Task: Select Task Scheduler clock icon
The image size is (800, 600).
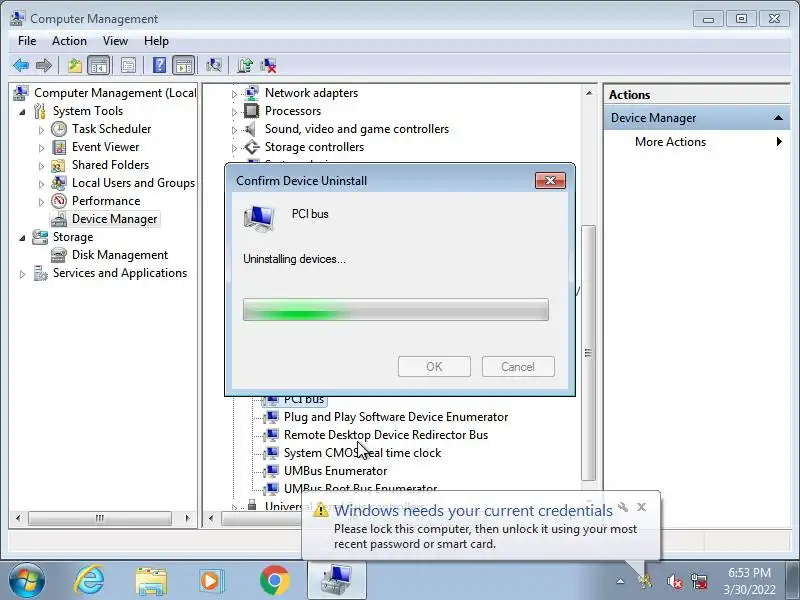Action: pyautogui.click(x=59, y=129)
